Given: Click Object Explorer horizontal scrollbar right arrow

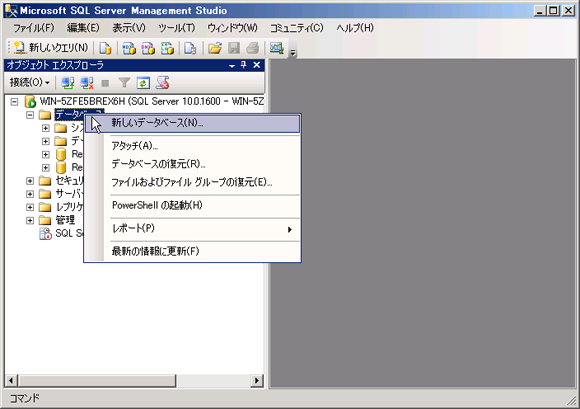Looking at the screenshot, I should pyautogui.click(x=257, y=381).
